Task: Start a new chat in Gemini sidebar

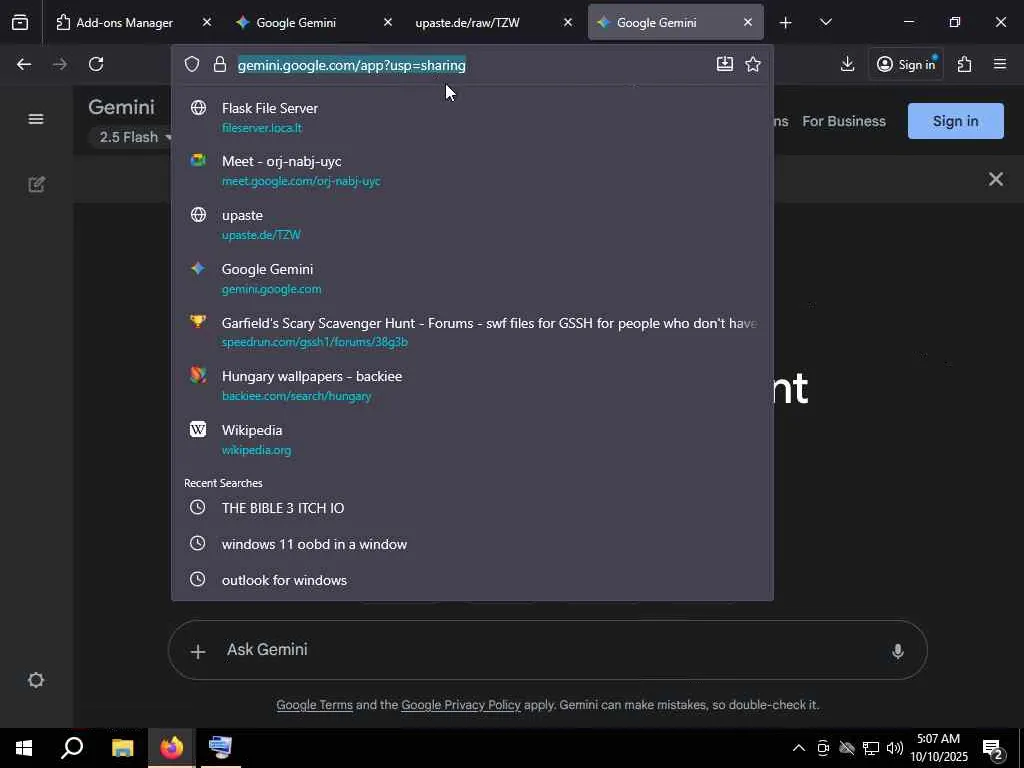Action: [37, 184]
